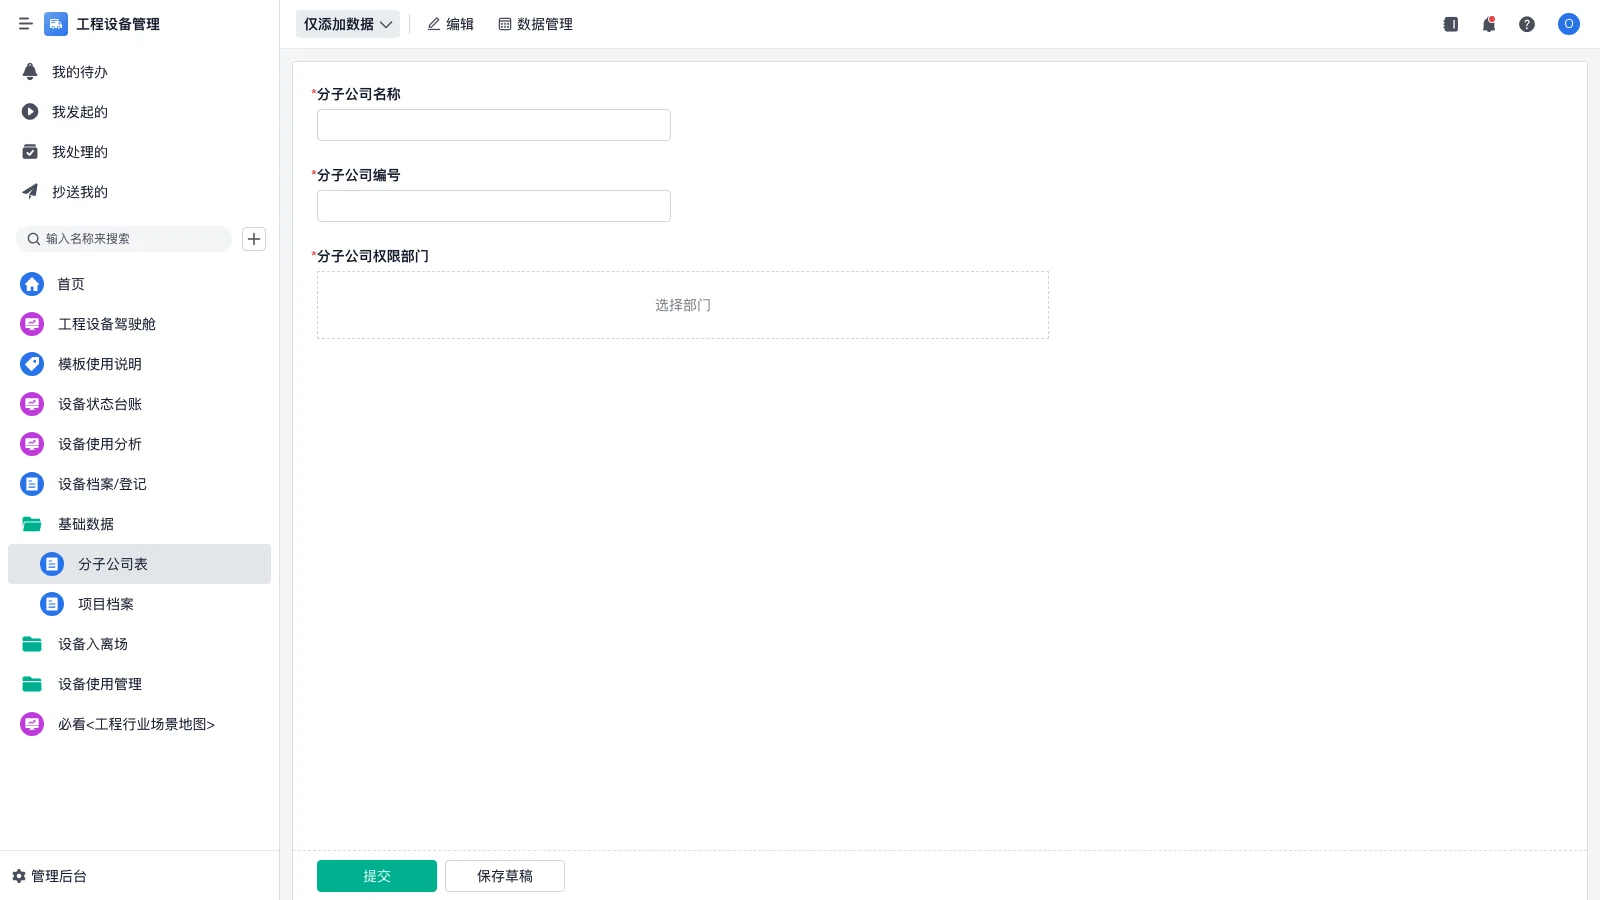Open 项目档案 form

(x=139, y=604)
